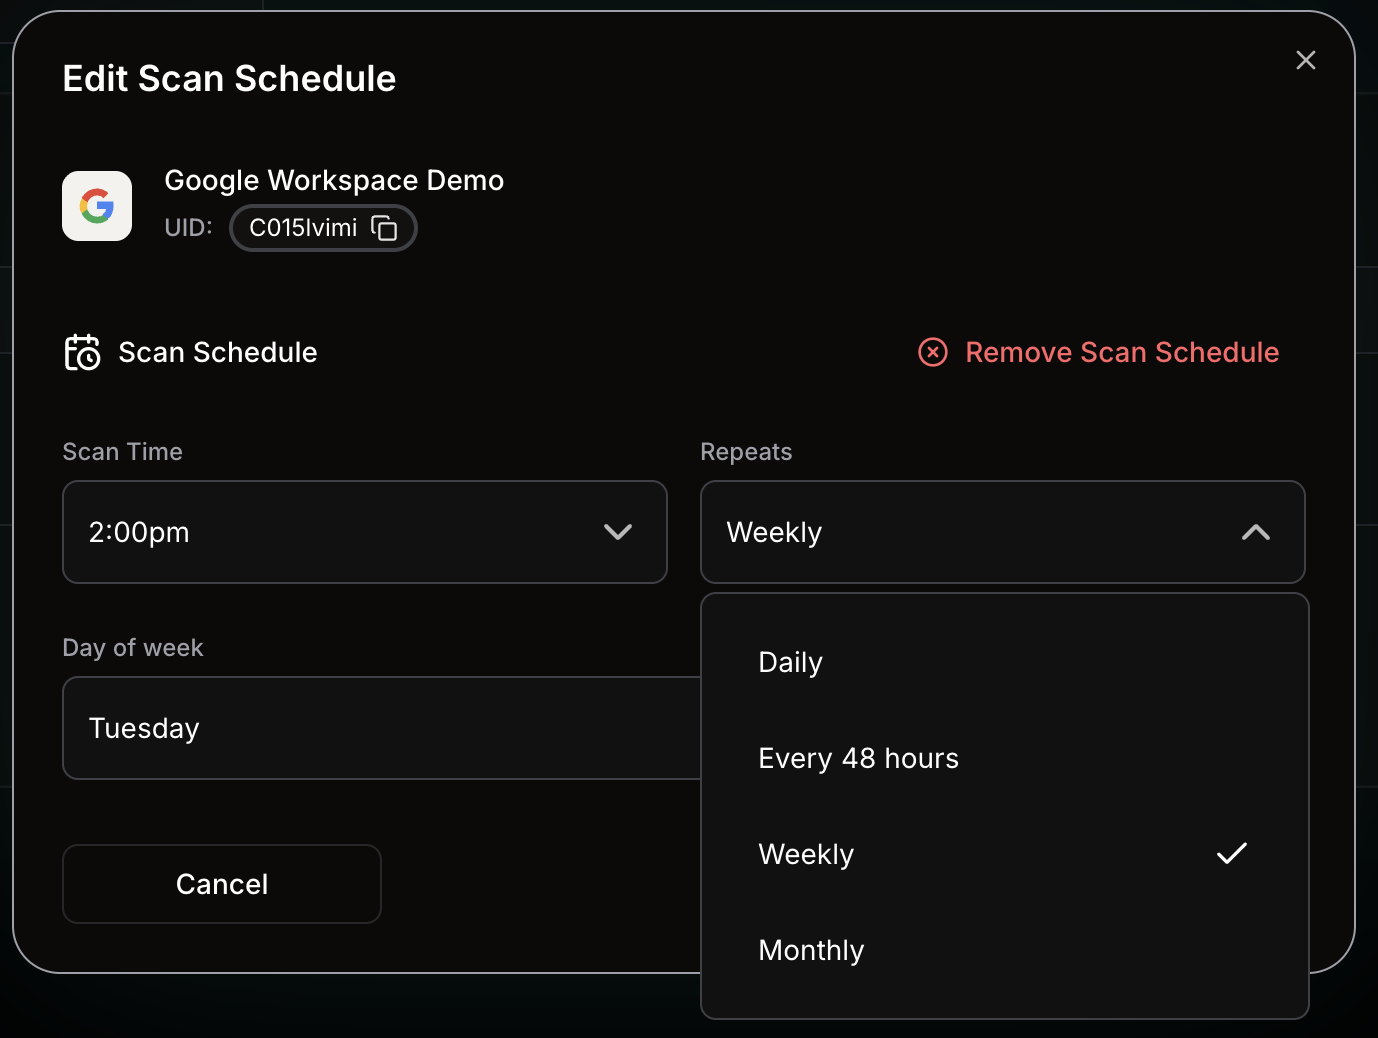Screen dimensions: 1378x1038
Task: Click the Day of week label
Action: [x=133, y=648]
